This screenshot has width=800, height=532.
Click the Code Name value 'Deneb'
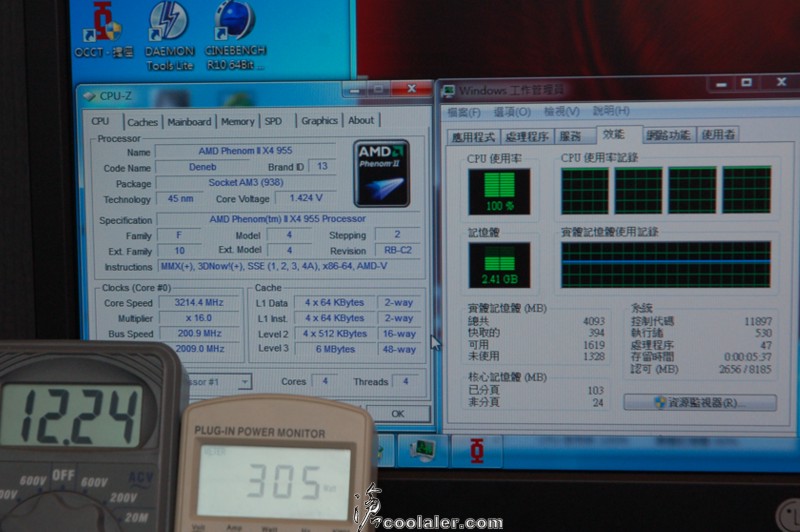click(203, 167)
